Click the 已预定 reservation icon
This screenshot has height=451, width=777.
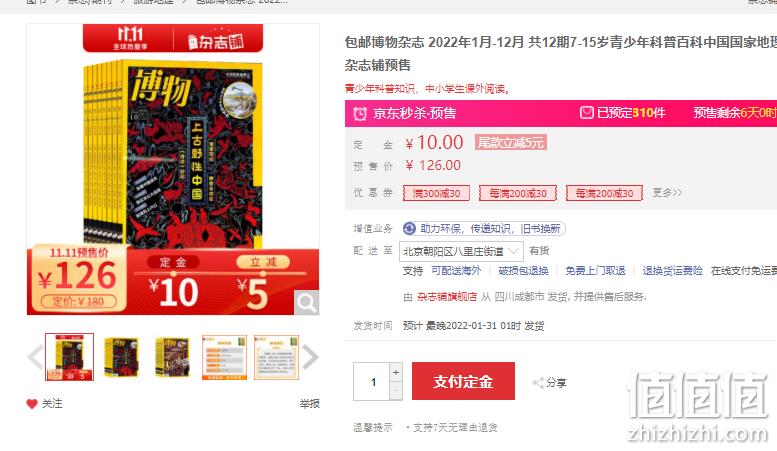pos(587,113)
